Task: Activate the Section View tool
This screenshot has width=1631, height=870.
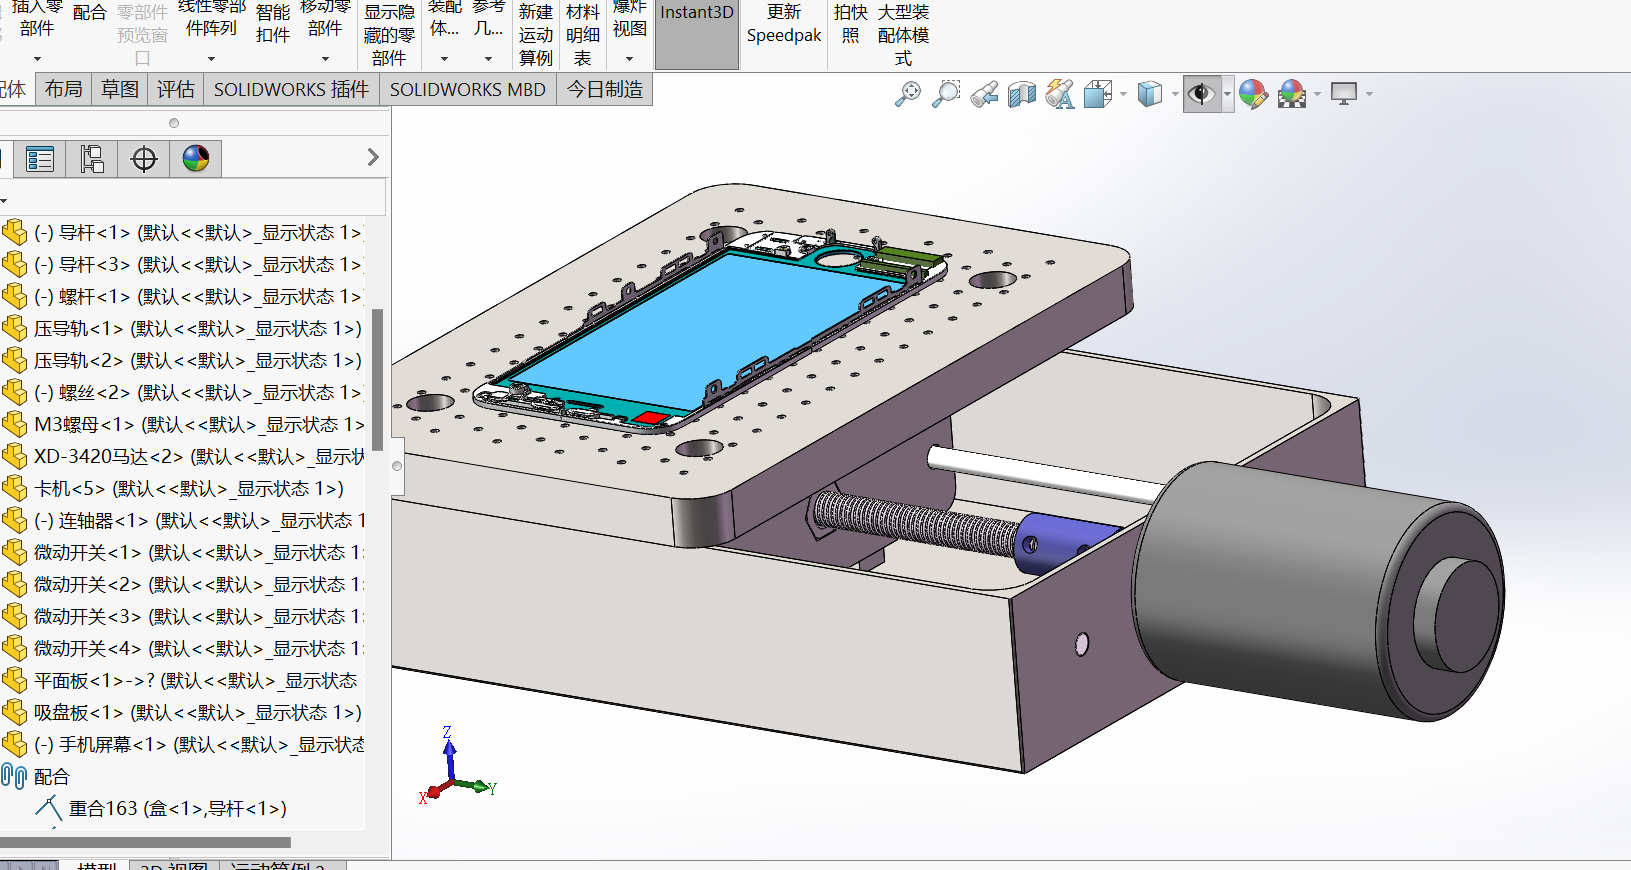Action: coord(1022,94)
